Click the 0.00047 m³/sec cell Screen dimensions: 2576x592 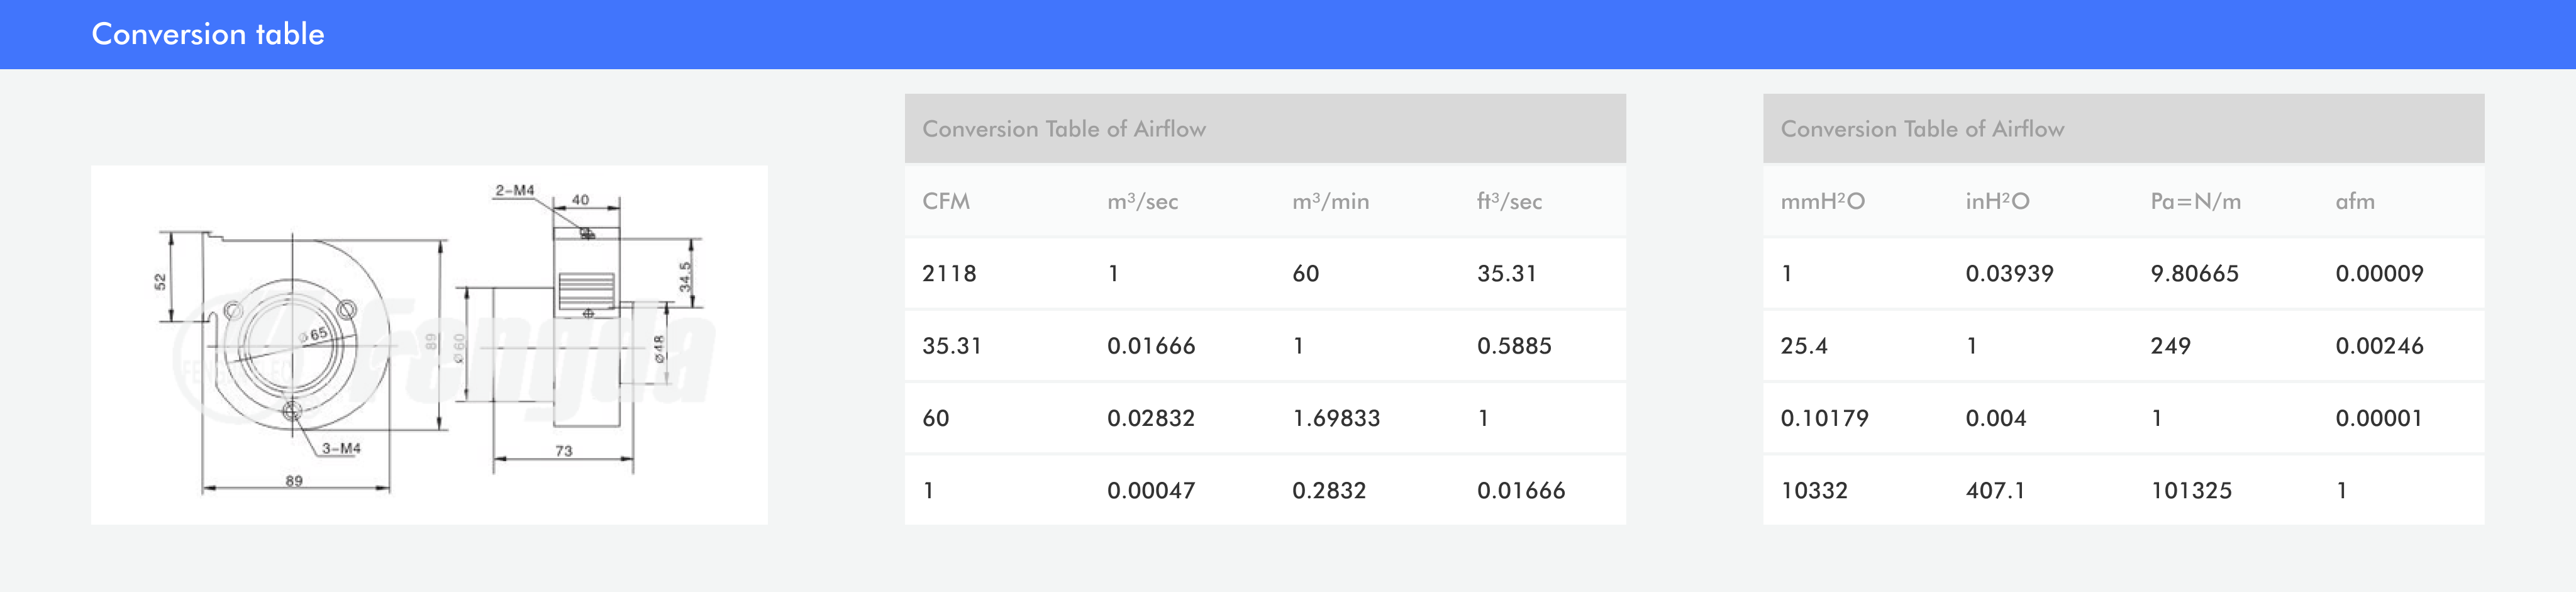click(1151, 490)
